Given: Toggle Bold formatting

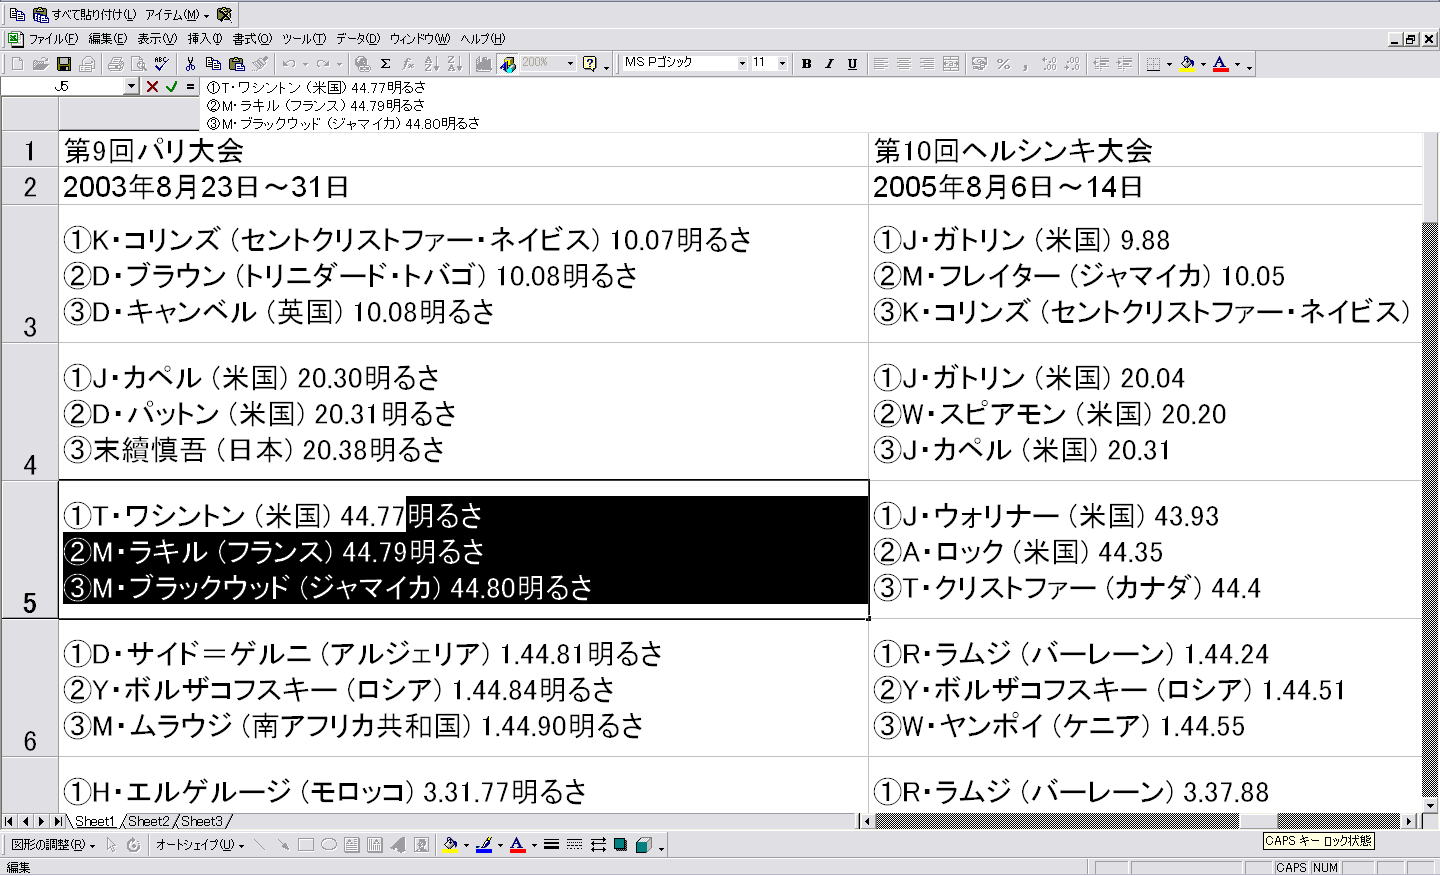Looking at the screenshot, I should click(x=807, y=64).
